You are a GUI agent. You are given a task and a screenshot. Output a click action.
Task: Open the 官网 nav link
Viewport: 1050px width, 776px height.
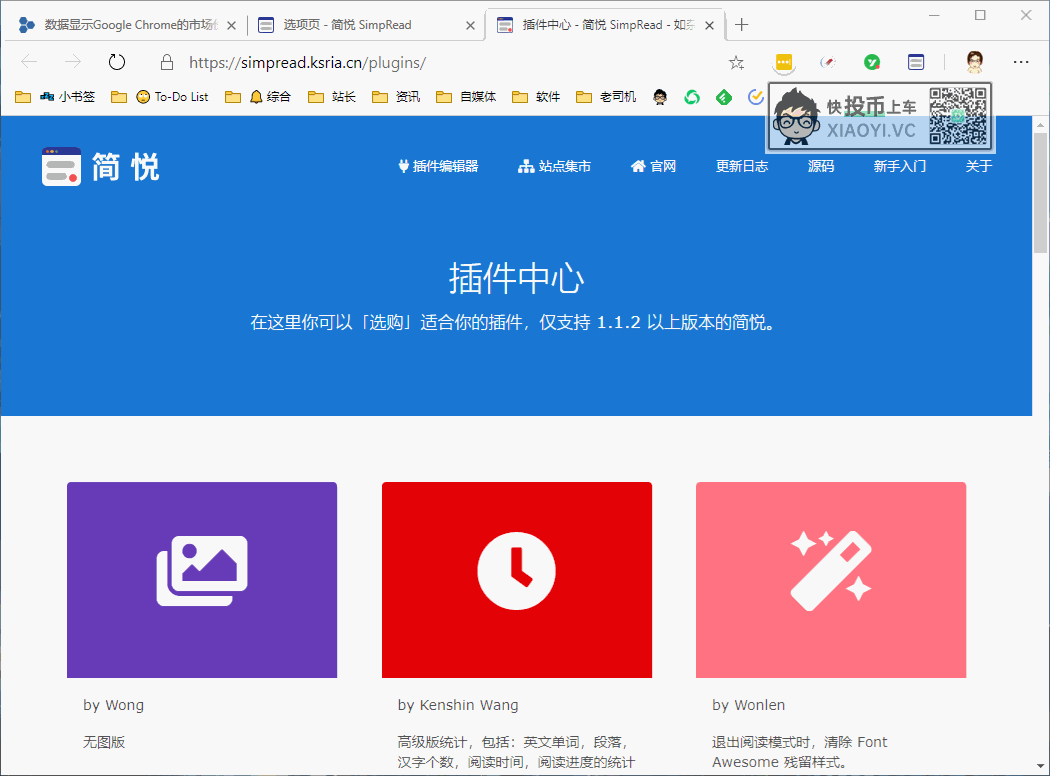coord(653,166)
